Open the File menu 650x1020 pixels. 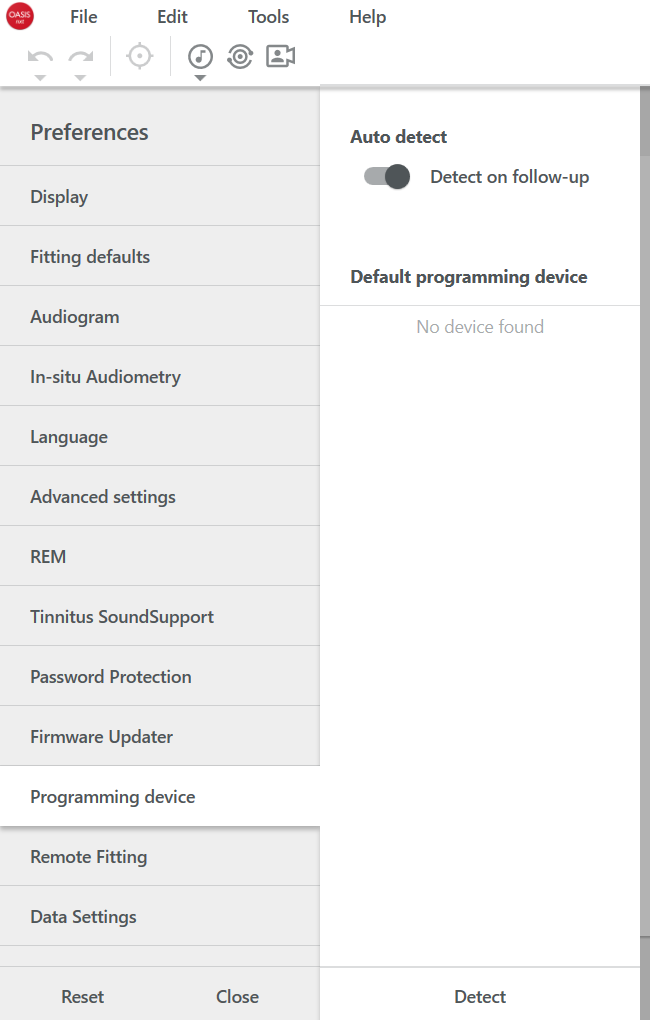pos(84,17)
